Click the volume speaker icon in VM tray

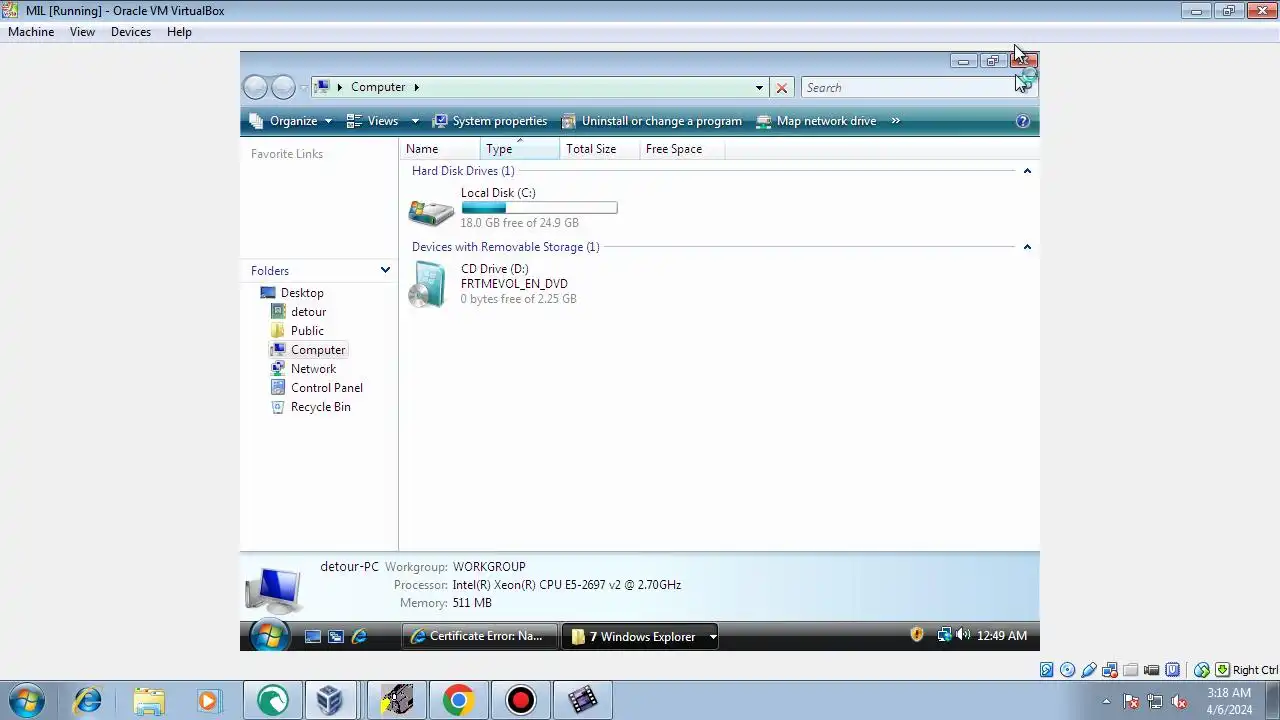coord(962,635)
